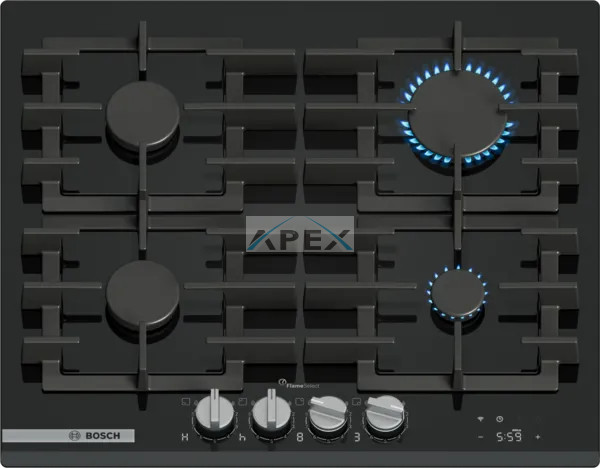Click the APEX watermark logo
Image resolution: width=600 pixels, height=468 pixels.
tap(300, 238)
